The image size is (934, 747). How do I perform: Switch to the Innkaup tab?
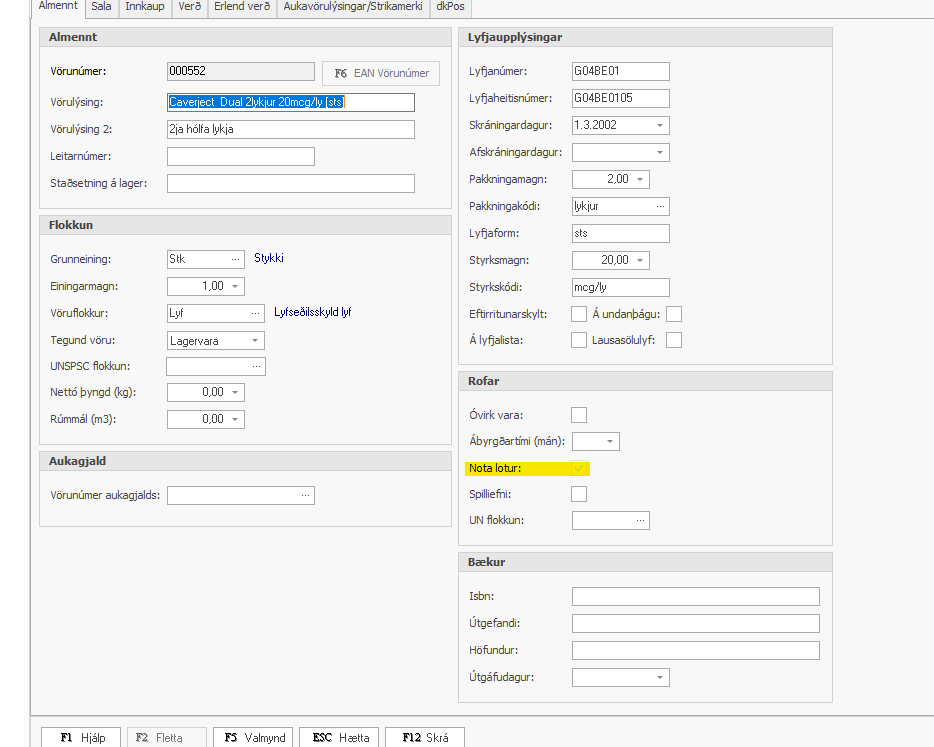[144, 6]
